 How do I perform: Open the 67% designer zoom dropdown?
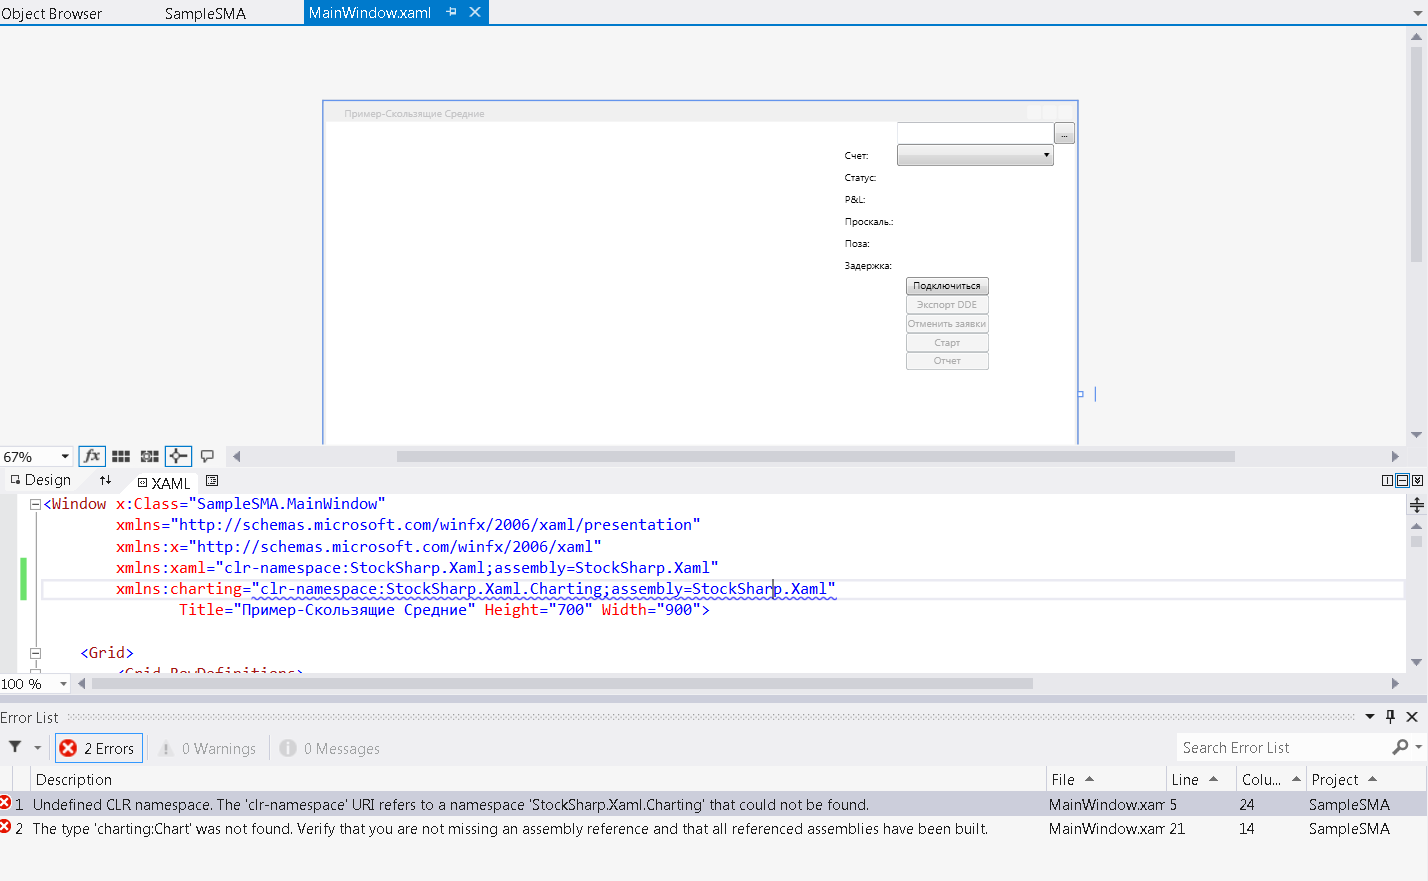[65, 457]
